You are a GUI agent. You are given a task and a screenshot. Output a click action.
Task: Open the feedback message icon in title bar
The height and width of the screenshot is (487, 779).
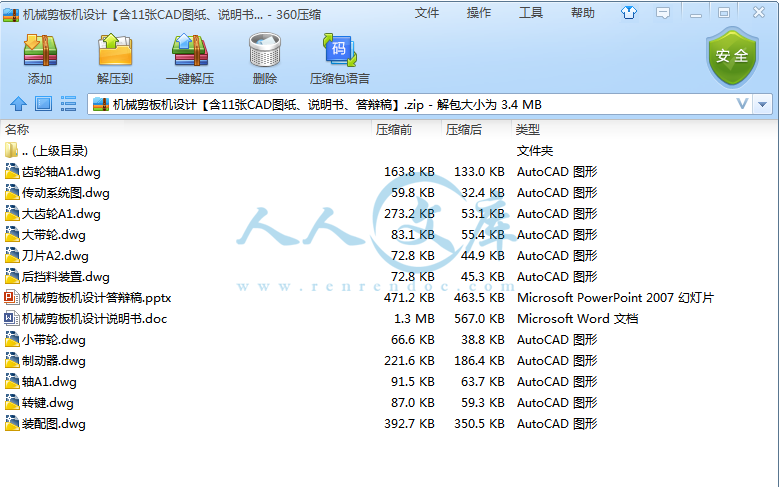pyautogui.click(x=663, y=13)
